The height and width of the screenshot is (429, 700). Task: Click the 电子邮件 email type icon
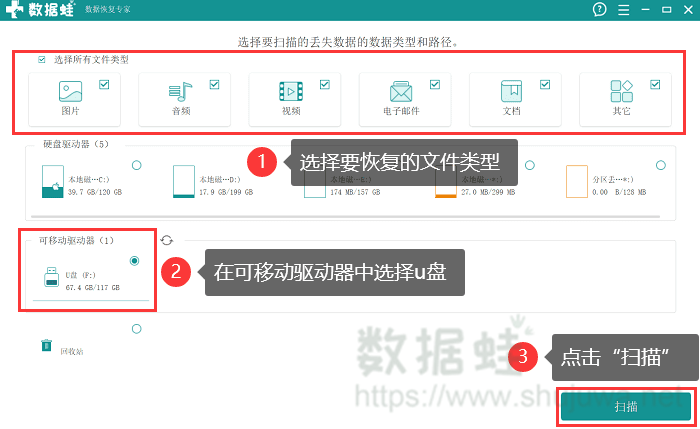(x=401, y=92)
